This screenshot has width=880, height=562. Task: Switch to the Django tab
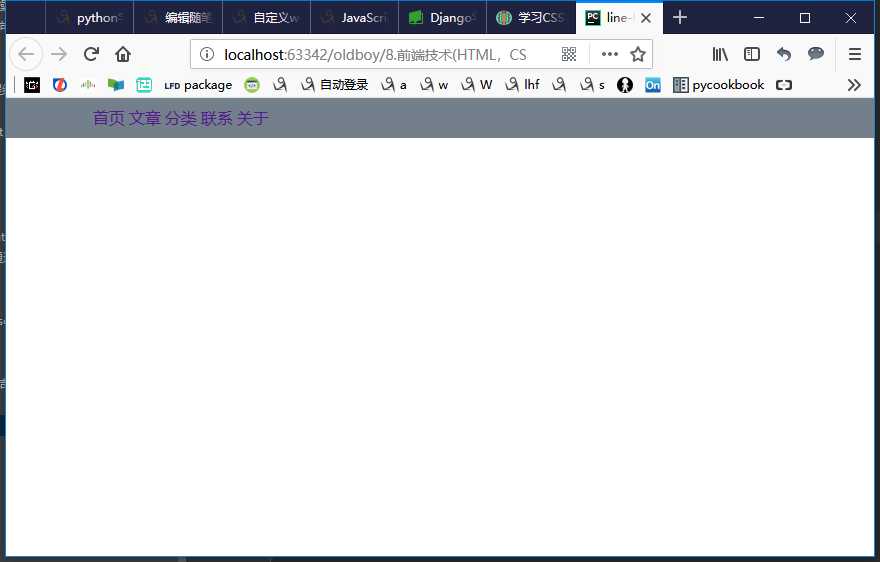point(443,18)
